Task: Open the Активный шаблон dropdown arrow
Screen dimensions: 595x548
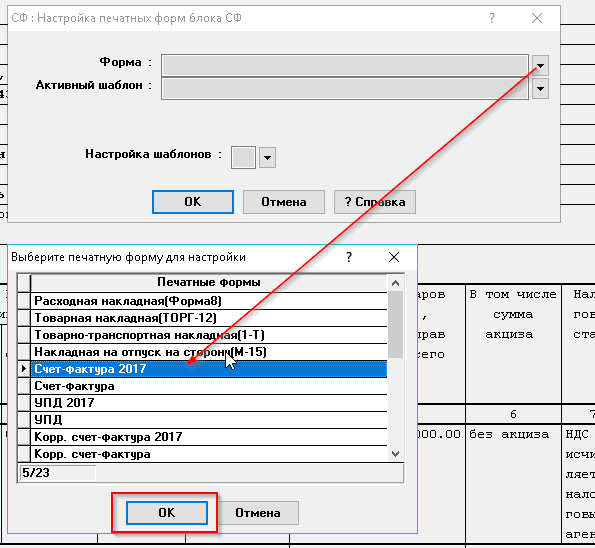Action: tap(540, 89)
